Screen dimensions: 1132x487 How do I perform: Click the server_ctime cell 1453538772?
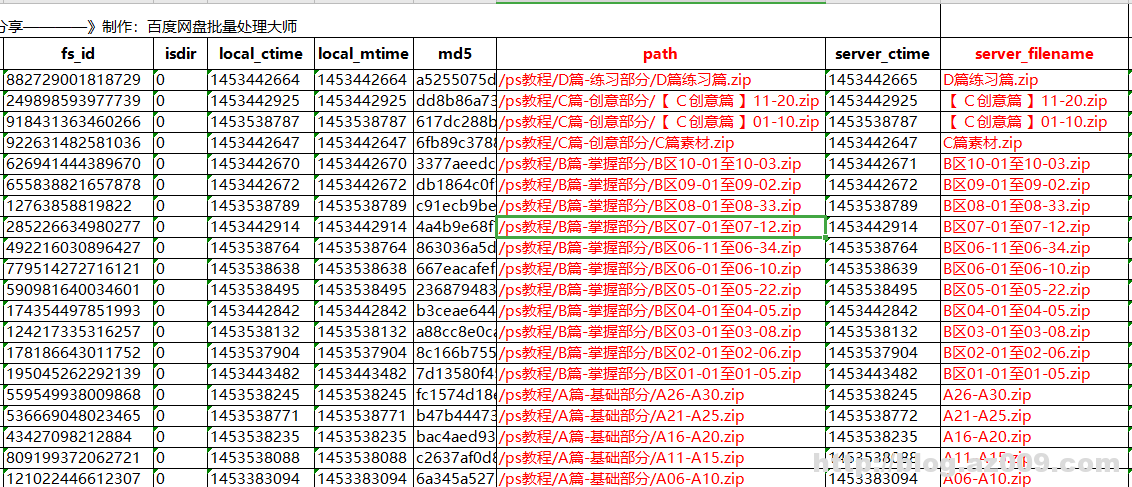coord(874,416)
